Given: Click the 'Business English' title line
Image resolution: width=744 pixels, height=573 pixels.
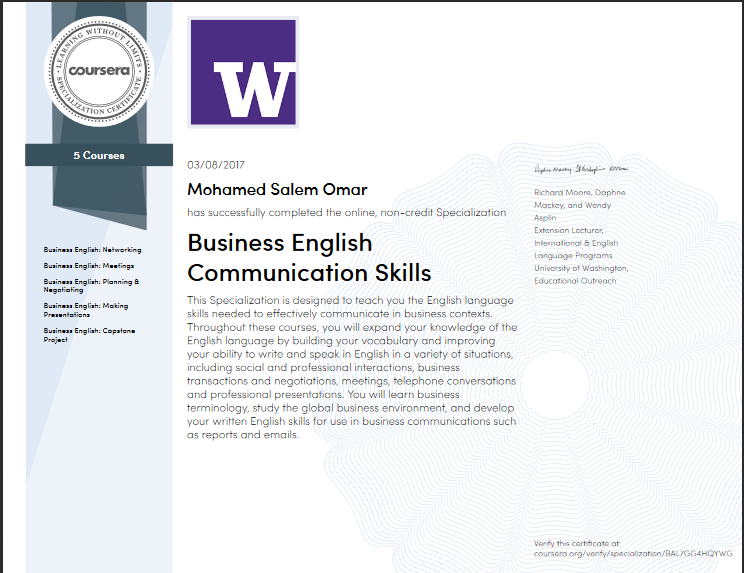Looking at the screenshot, I should [x=279, y=243].
